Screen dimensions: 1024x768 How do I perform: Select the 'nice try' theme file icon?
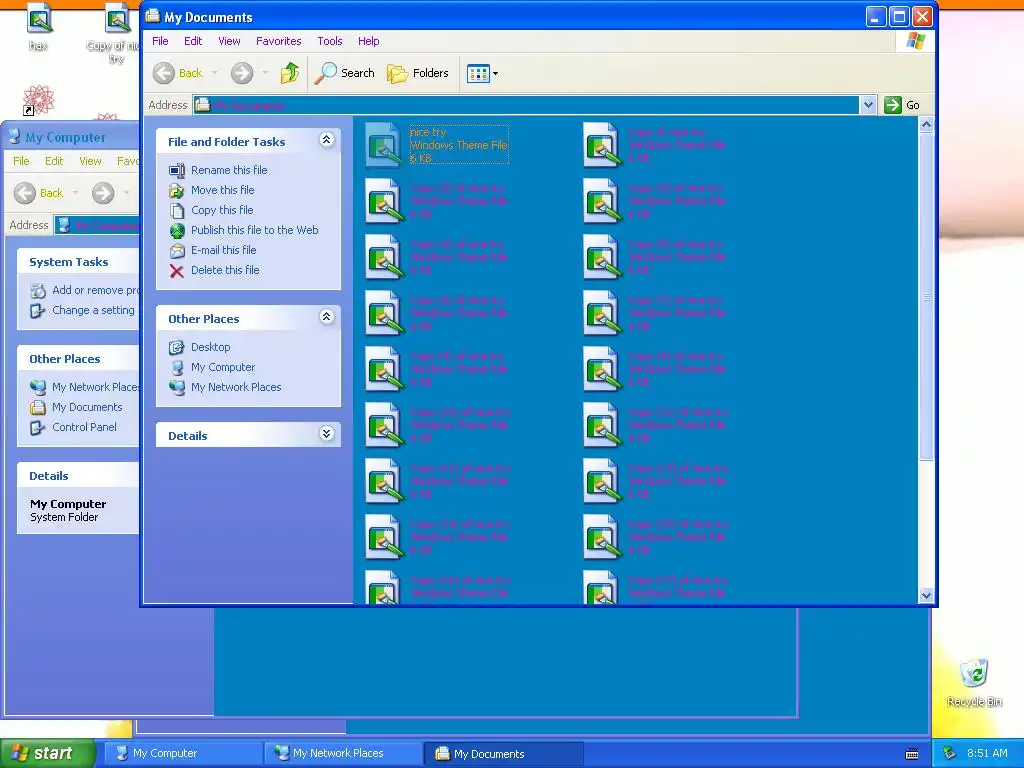tap(383, 144)
